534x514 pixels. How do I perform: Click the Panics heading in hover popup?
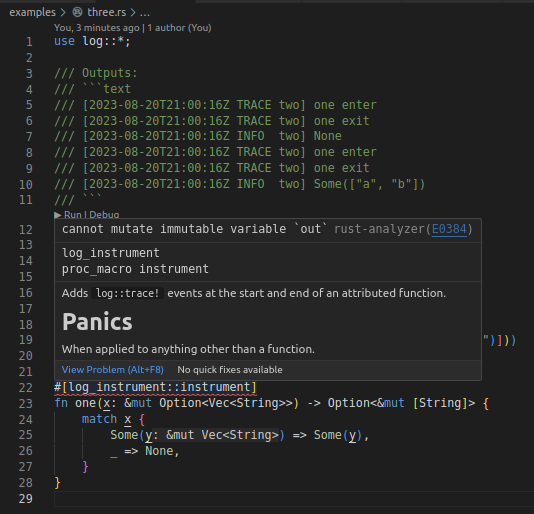(97, 322)
